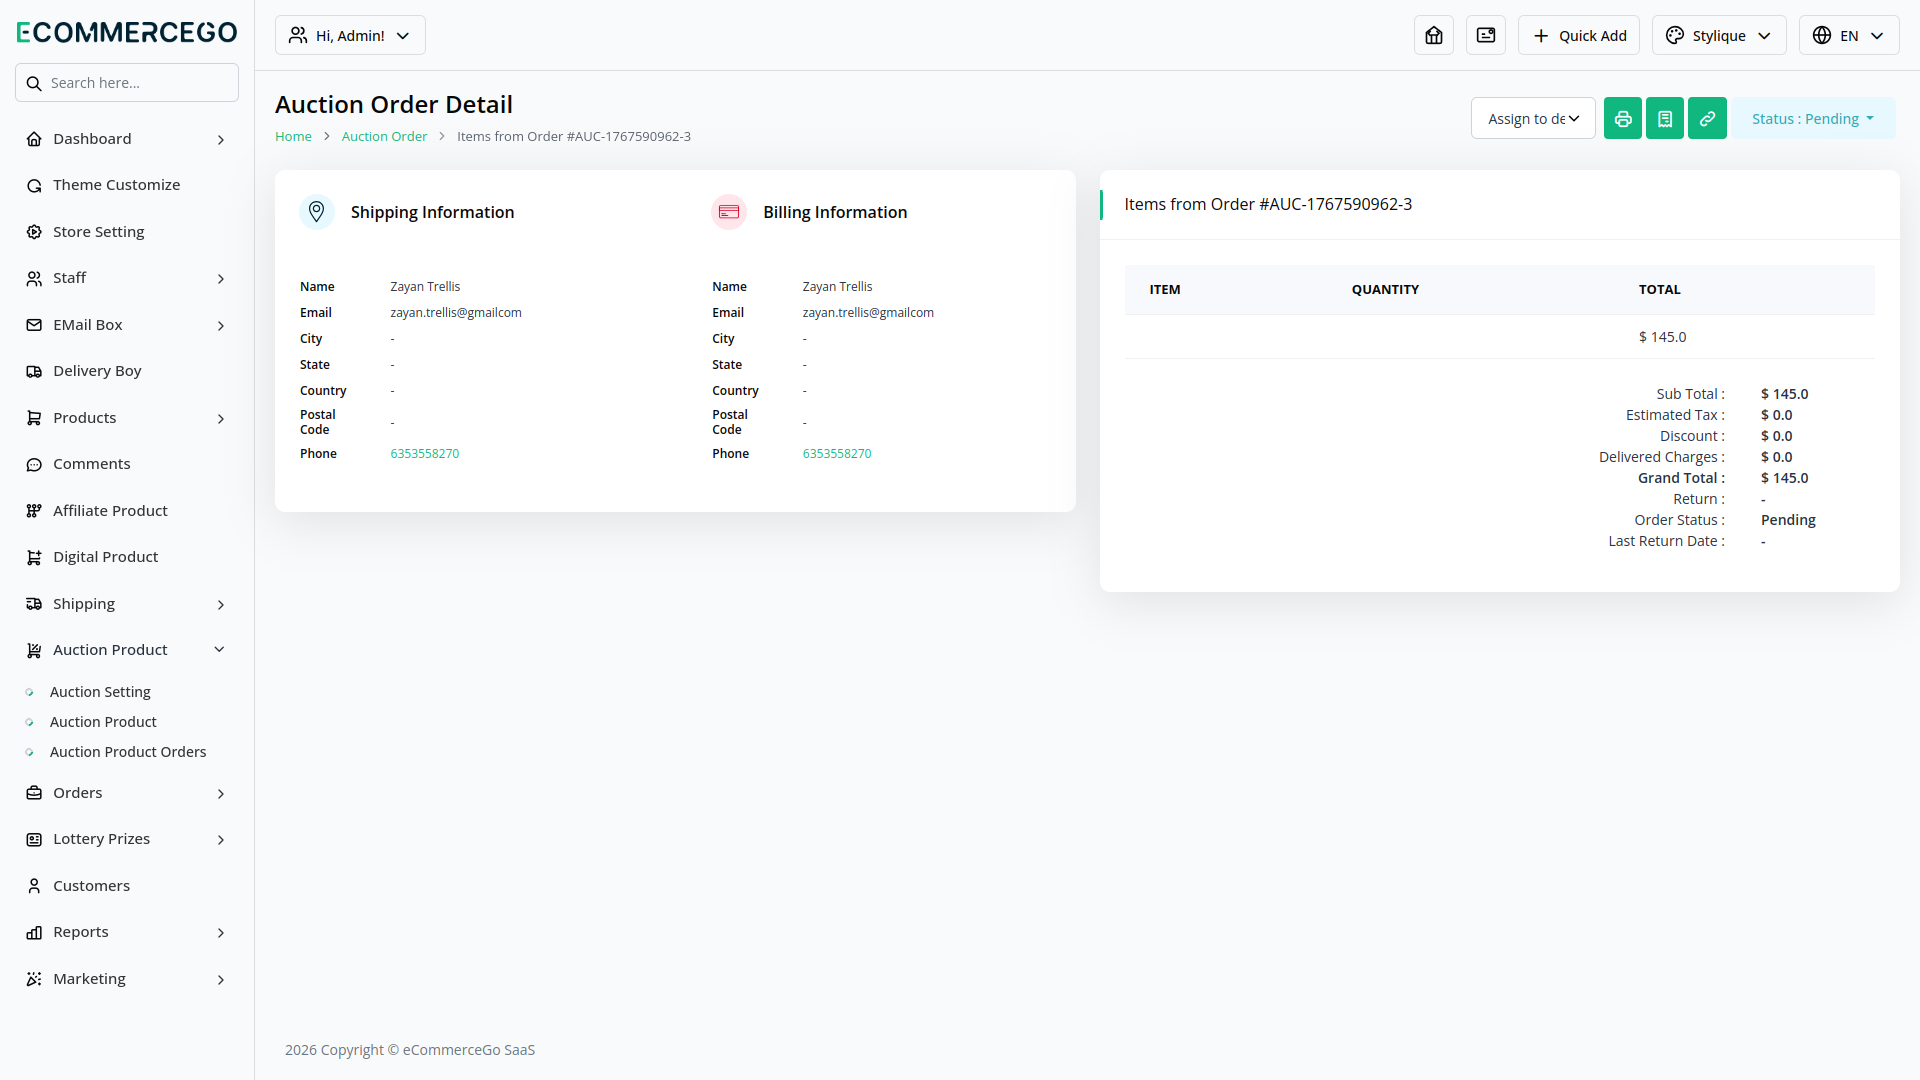
Task: Expand the Reports menu chevron
Action: (221, 932)
